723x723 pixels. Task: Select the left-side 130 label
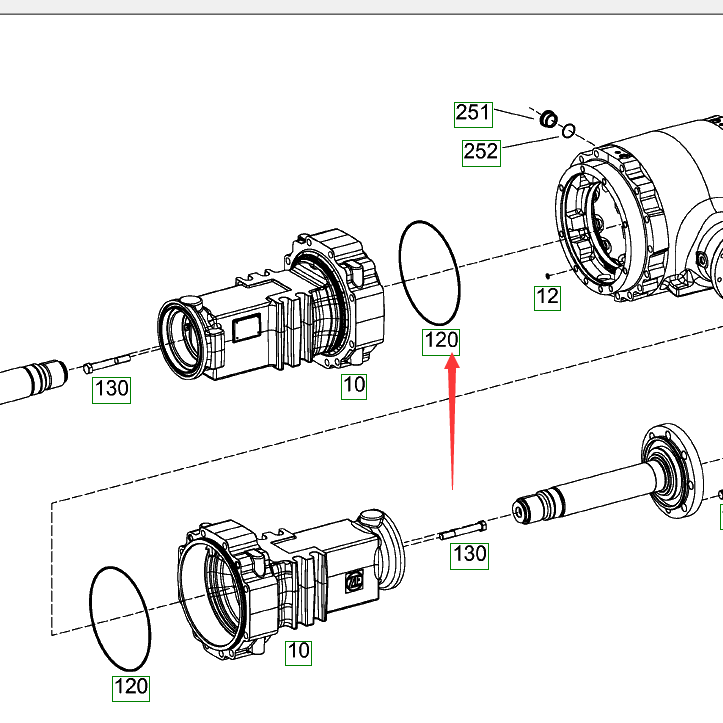pyautogui.click(x=111, y=389)
